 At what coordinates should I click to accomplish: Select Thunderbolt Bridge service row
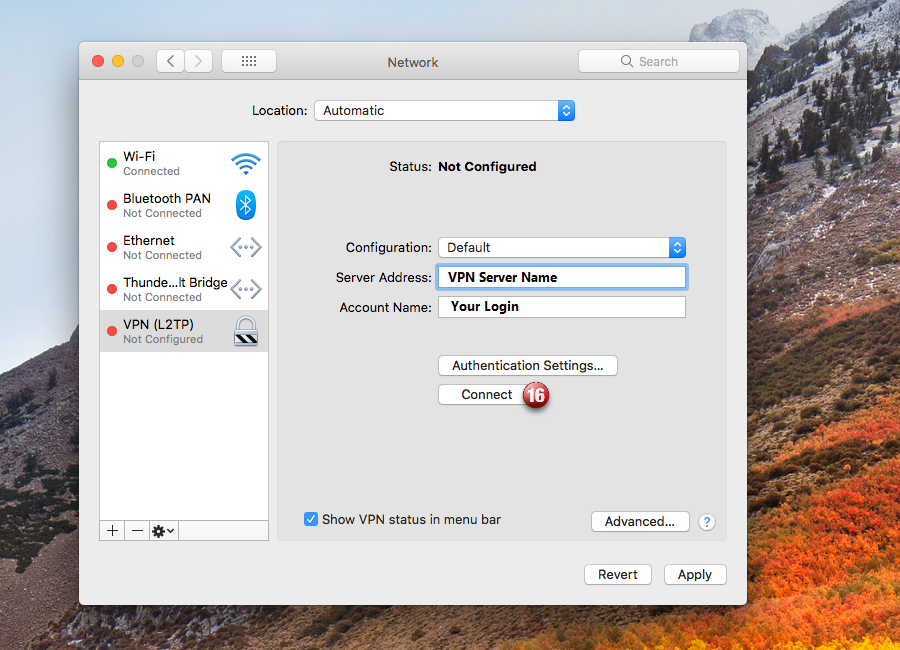pyautogui.click(x=184, y=289)
